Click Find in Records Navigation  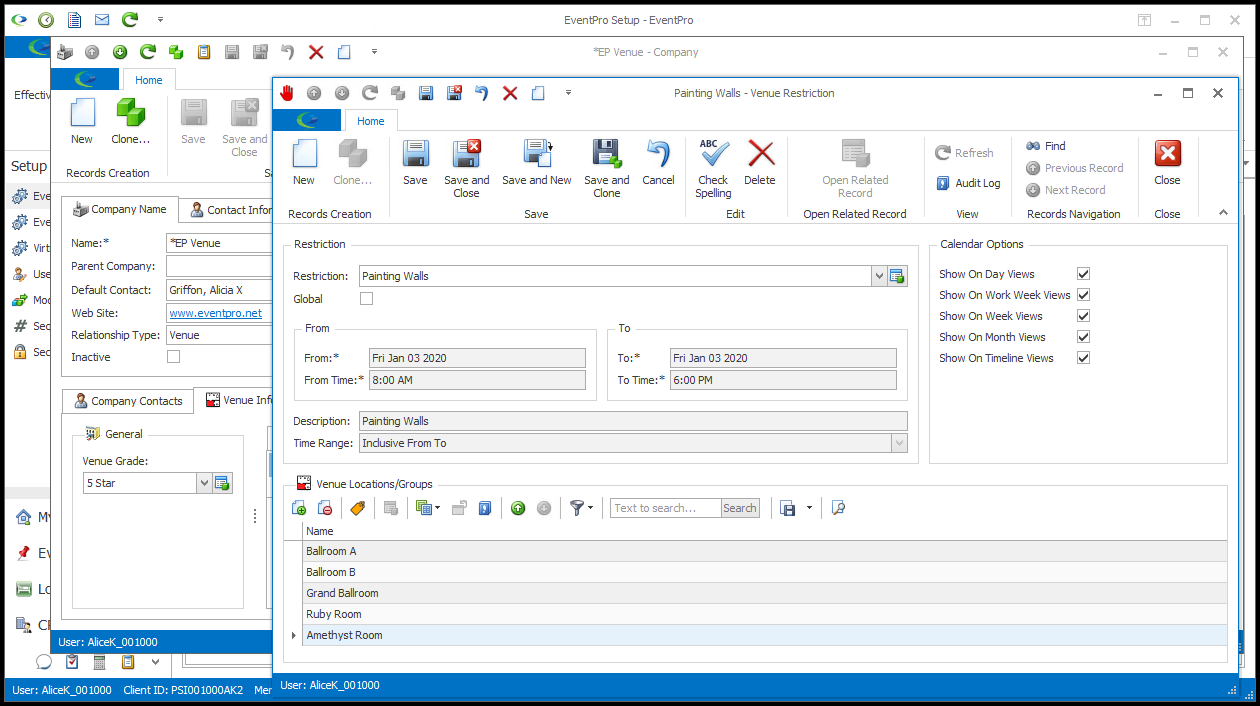[x=1046, y=146]
